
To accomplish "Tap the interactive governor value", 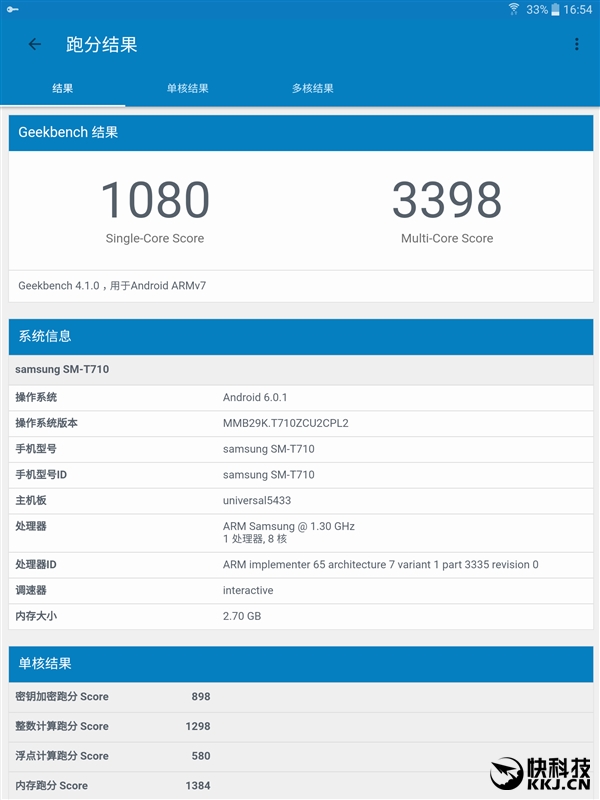I will (248, 590).
